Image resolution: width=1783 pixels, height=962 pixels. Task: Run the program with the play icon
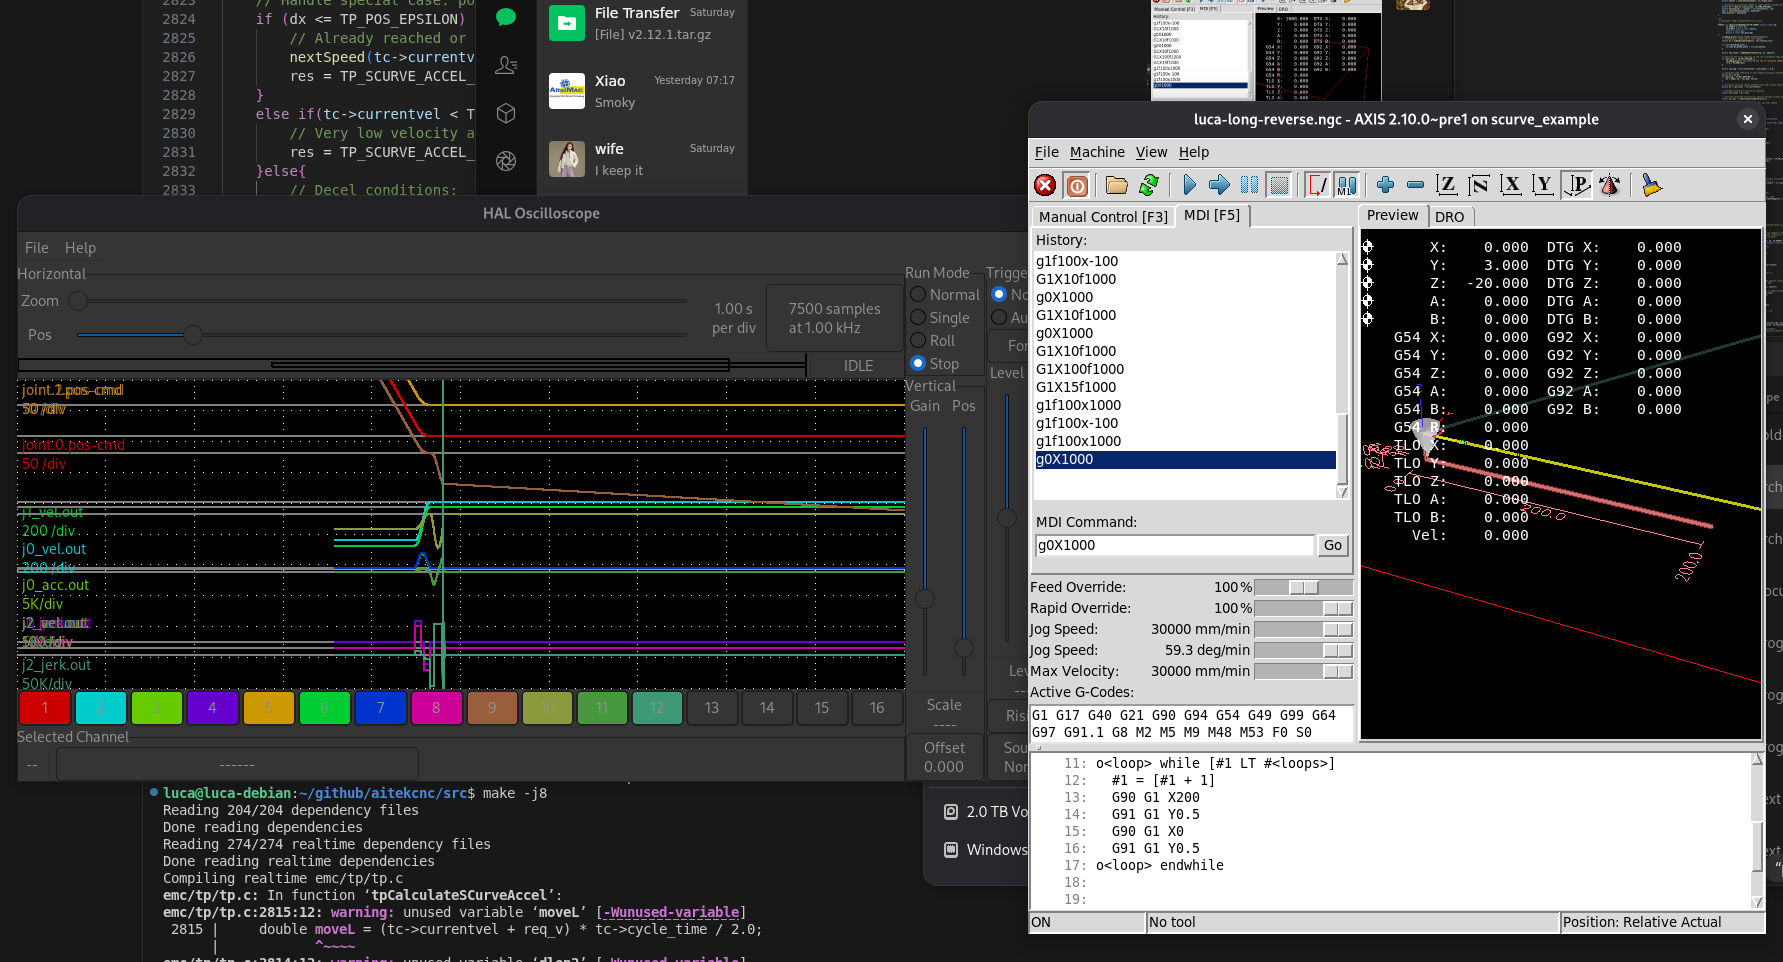click(1189, 185)
